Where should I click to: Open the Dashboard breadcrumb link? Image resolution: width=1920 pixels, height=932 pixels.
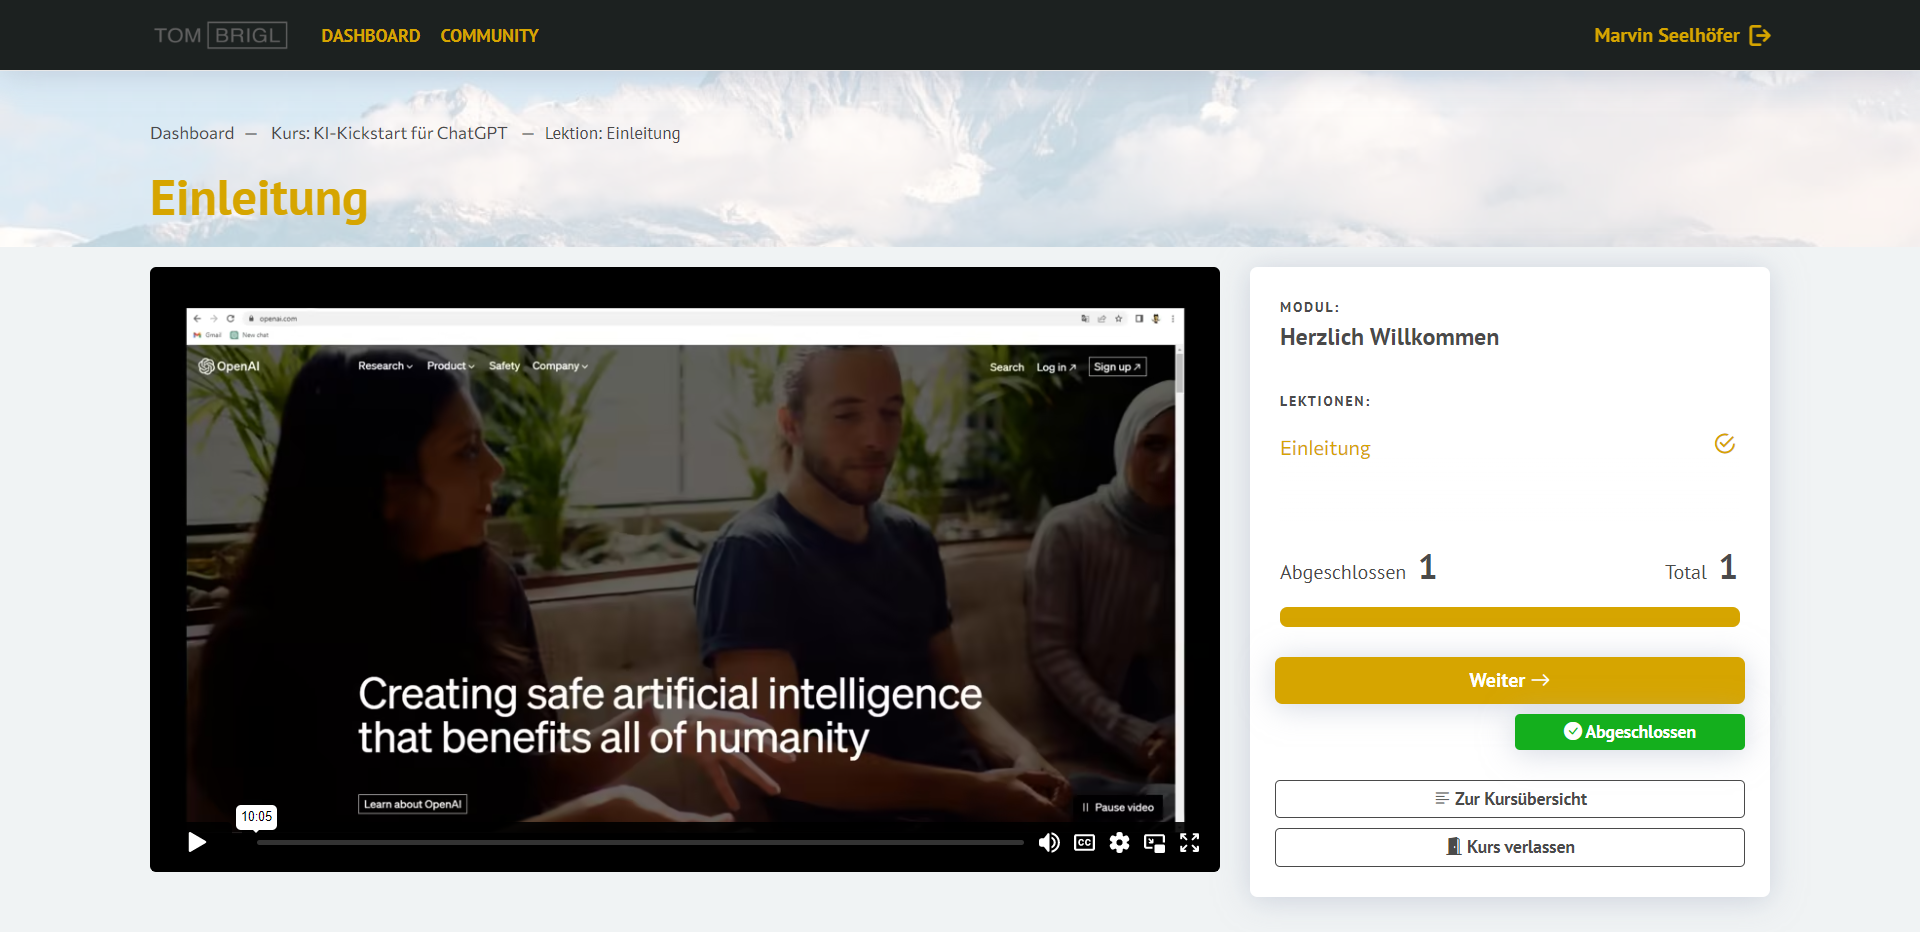(192, 133)
